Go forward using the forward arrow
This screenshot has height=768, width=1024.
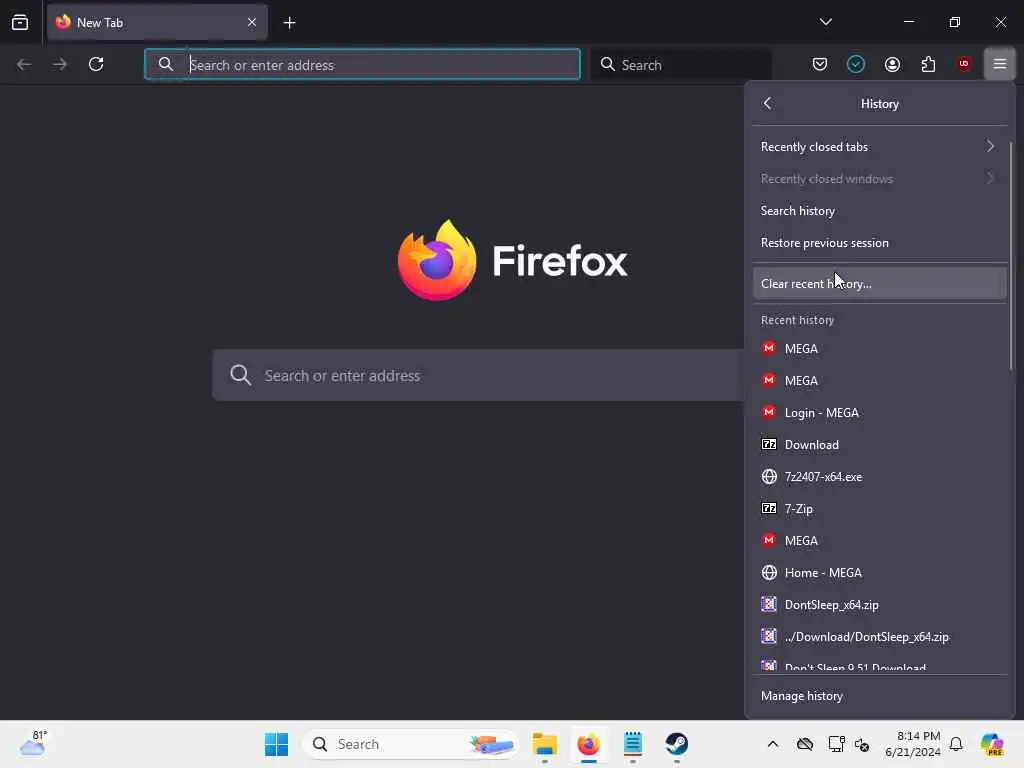(60, 64)
